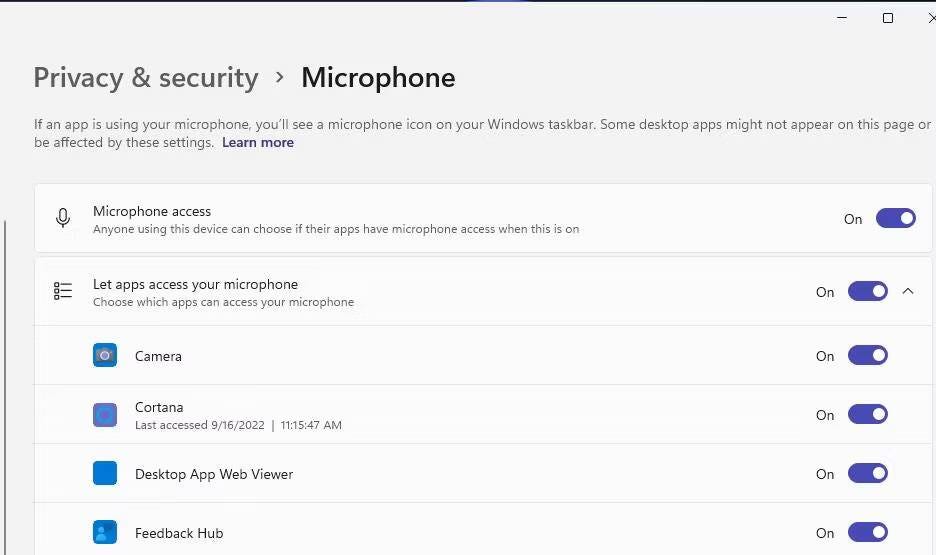Screen dimensions: 936x555
Task: Click the Desktop App Web Viewer icon
Action: 105,473
